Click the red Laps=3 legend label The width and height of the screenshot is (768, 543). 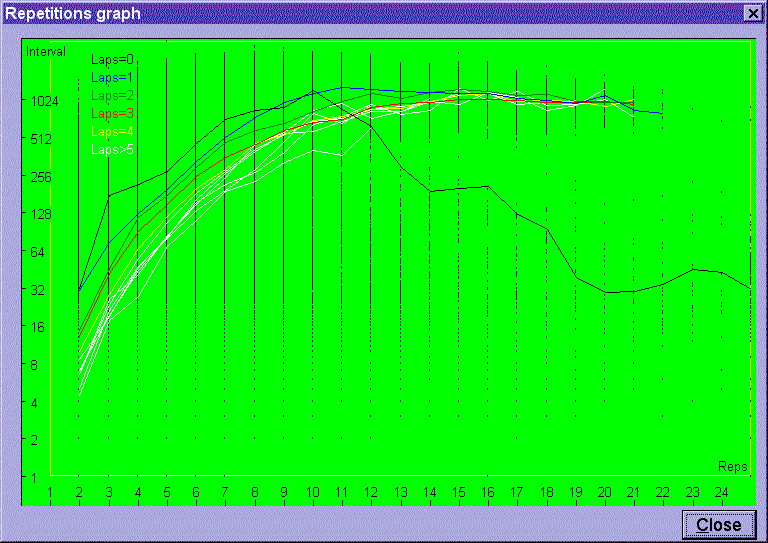112,113
